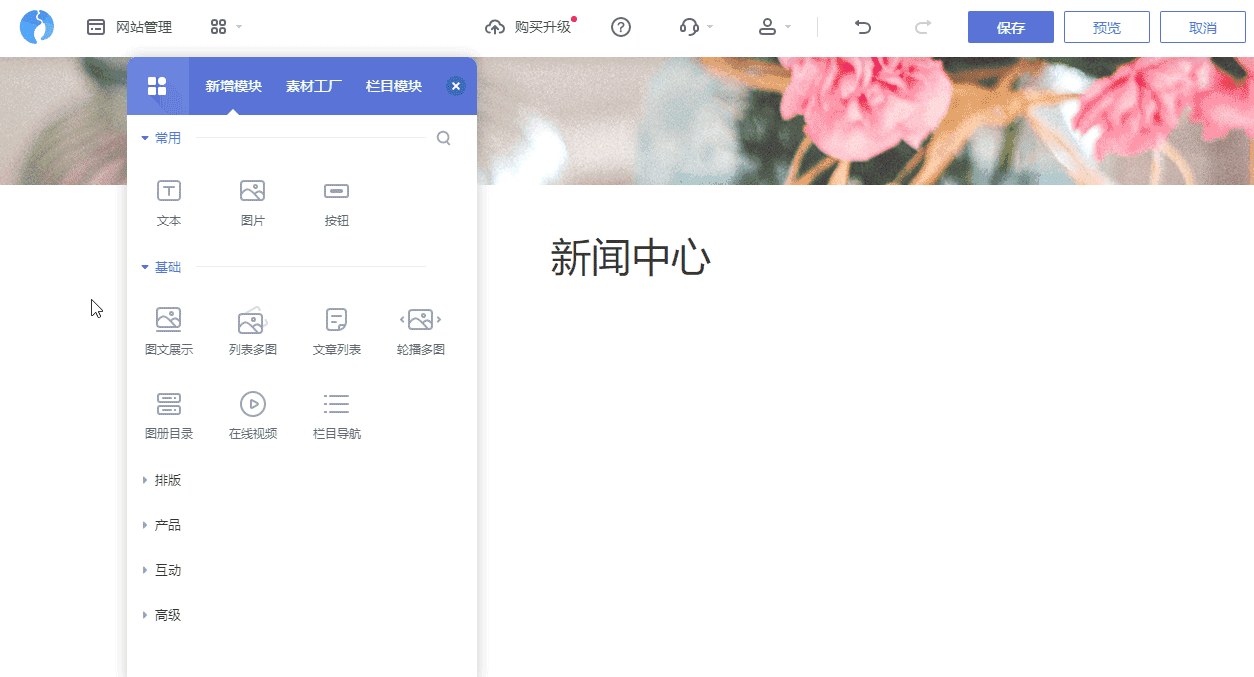Add a 图册目录 album module

pos(169,416)
